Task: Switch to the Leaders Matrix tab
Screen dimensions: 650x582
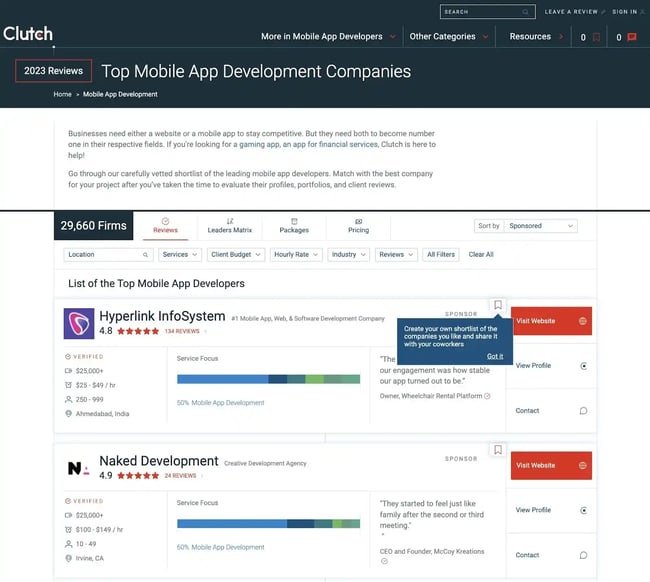Action: tap(230, 225)
